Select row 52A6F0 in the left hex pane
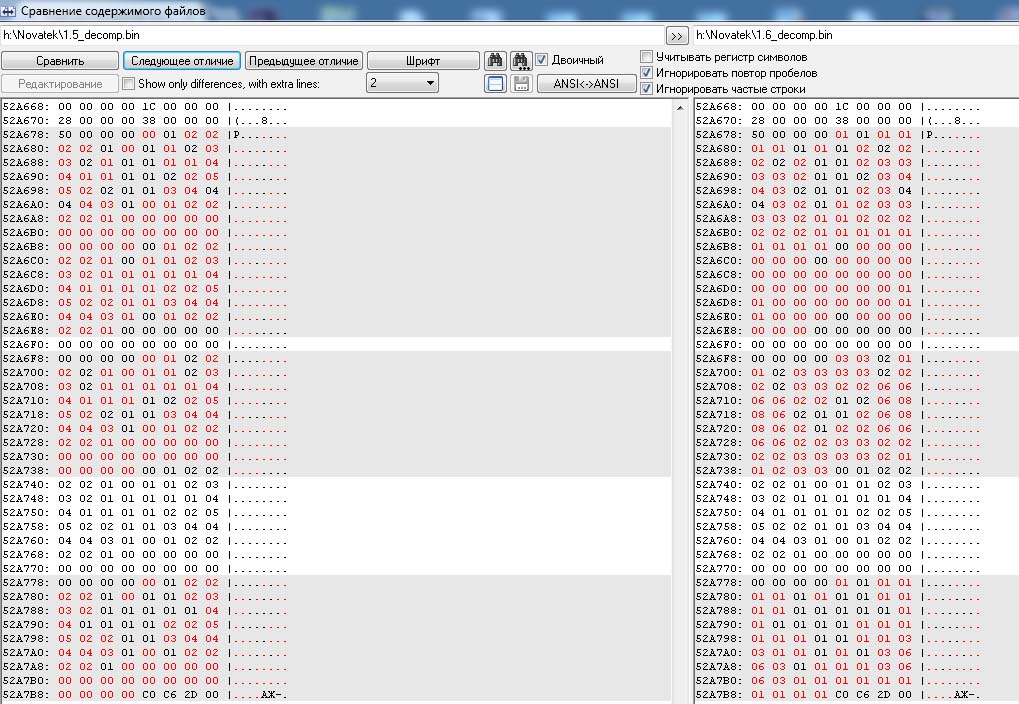This screenshot has width=1019, height=704. (x=140, y=344)
